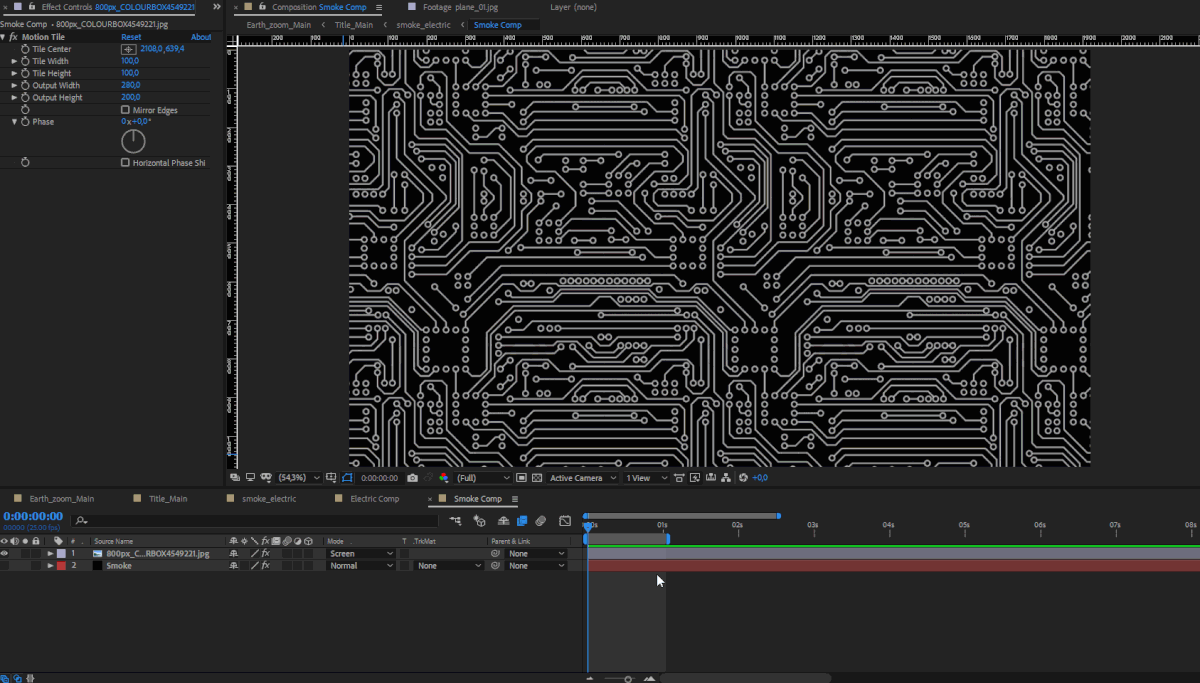Viewport: 1200px width, 683px height.
Task: Click the About link for Motion Tile
Action: click(201, 37)
